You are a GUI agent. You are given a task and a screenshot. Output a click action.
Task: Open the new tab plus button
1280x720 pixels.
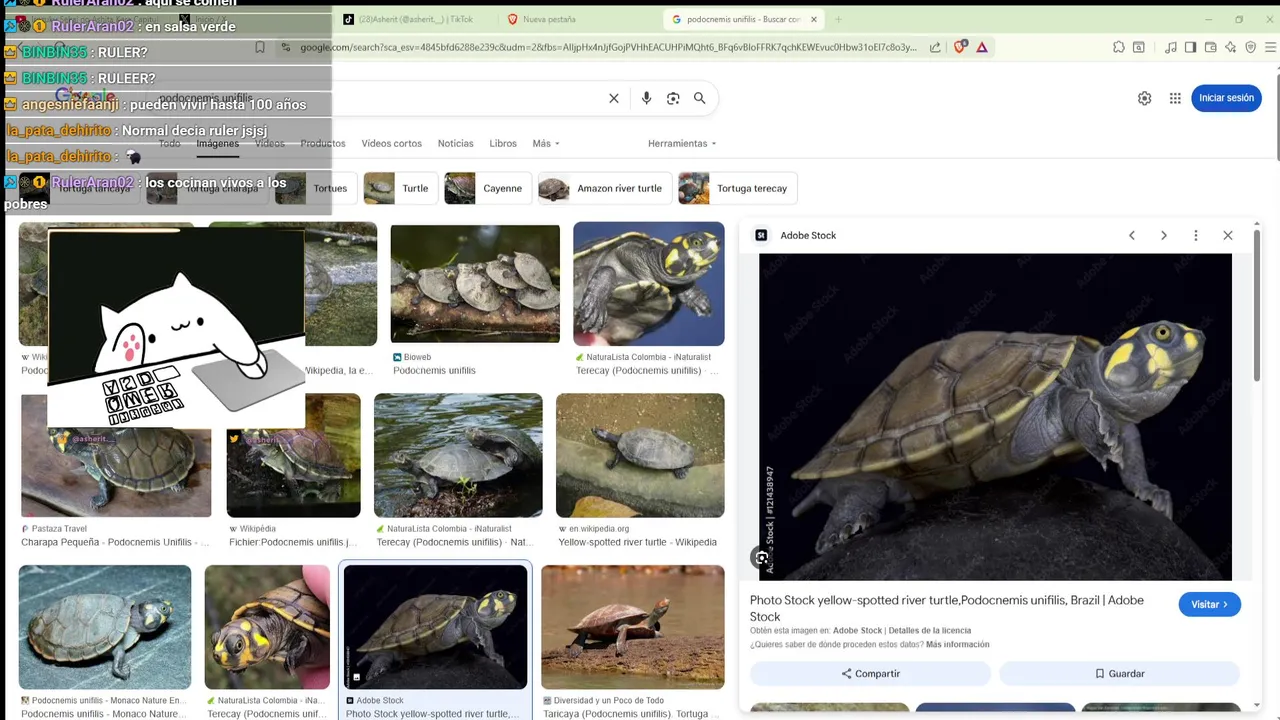point(838,19)
